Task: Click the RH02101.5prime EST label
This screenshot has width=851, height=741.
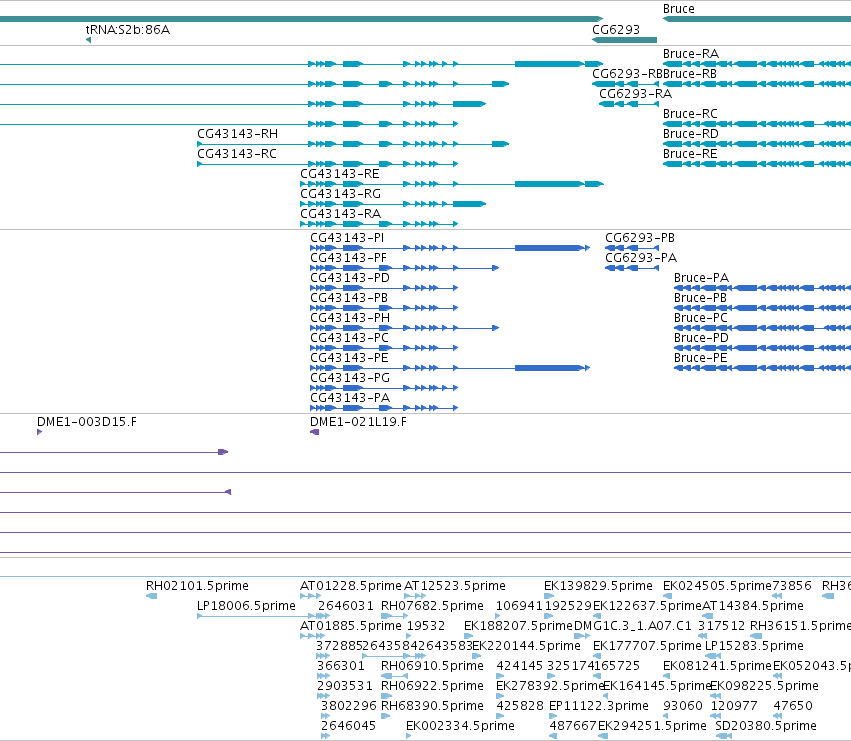Action: tap(197, 586)
